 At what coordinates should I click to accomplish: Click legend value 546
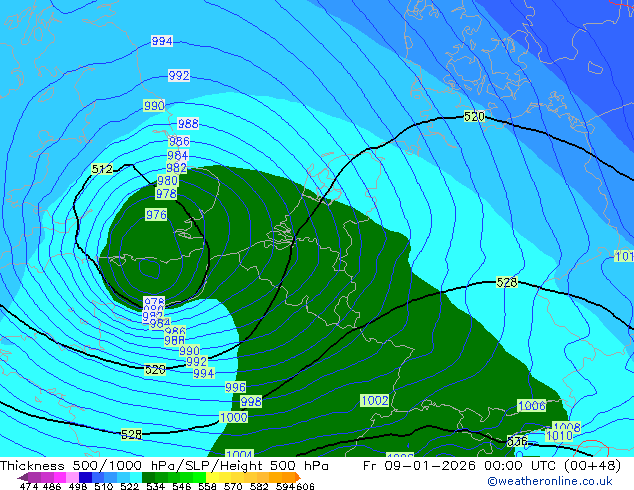182,486
